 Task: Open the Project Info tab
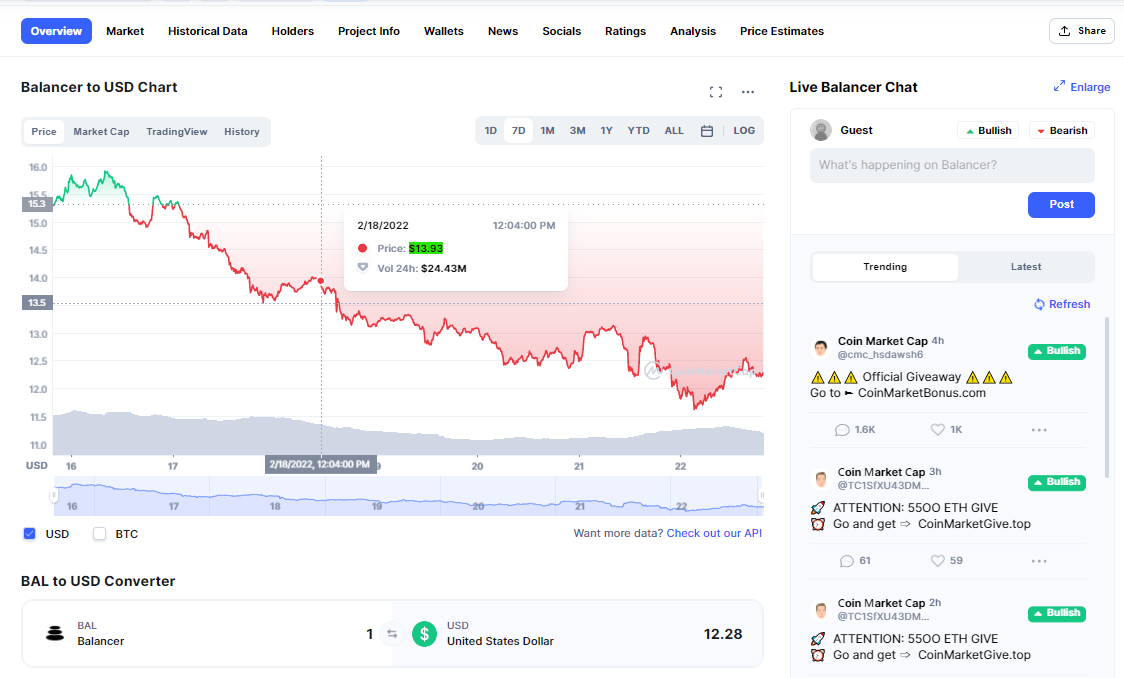point(369,31)
